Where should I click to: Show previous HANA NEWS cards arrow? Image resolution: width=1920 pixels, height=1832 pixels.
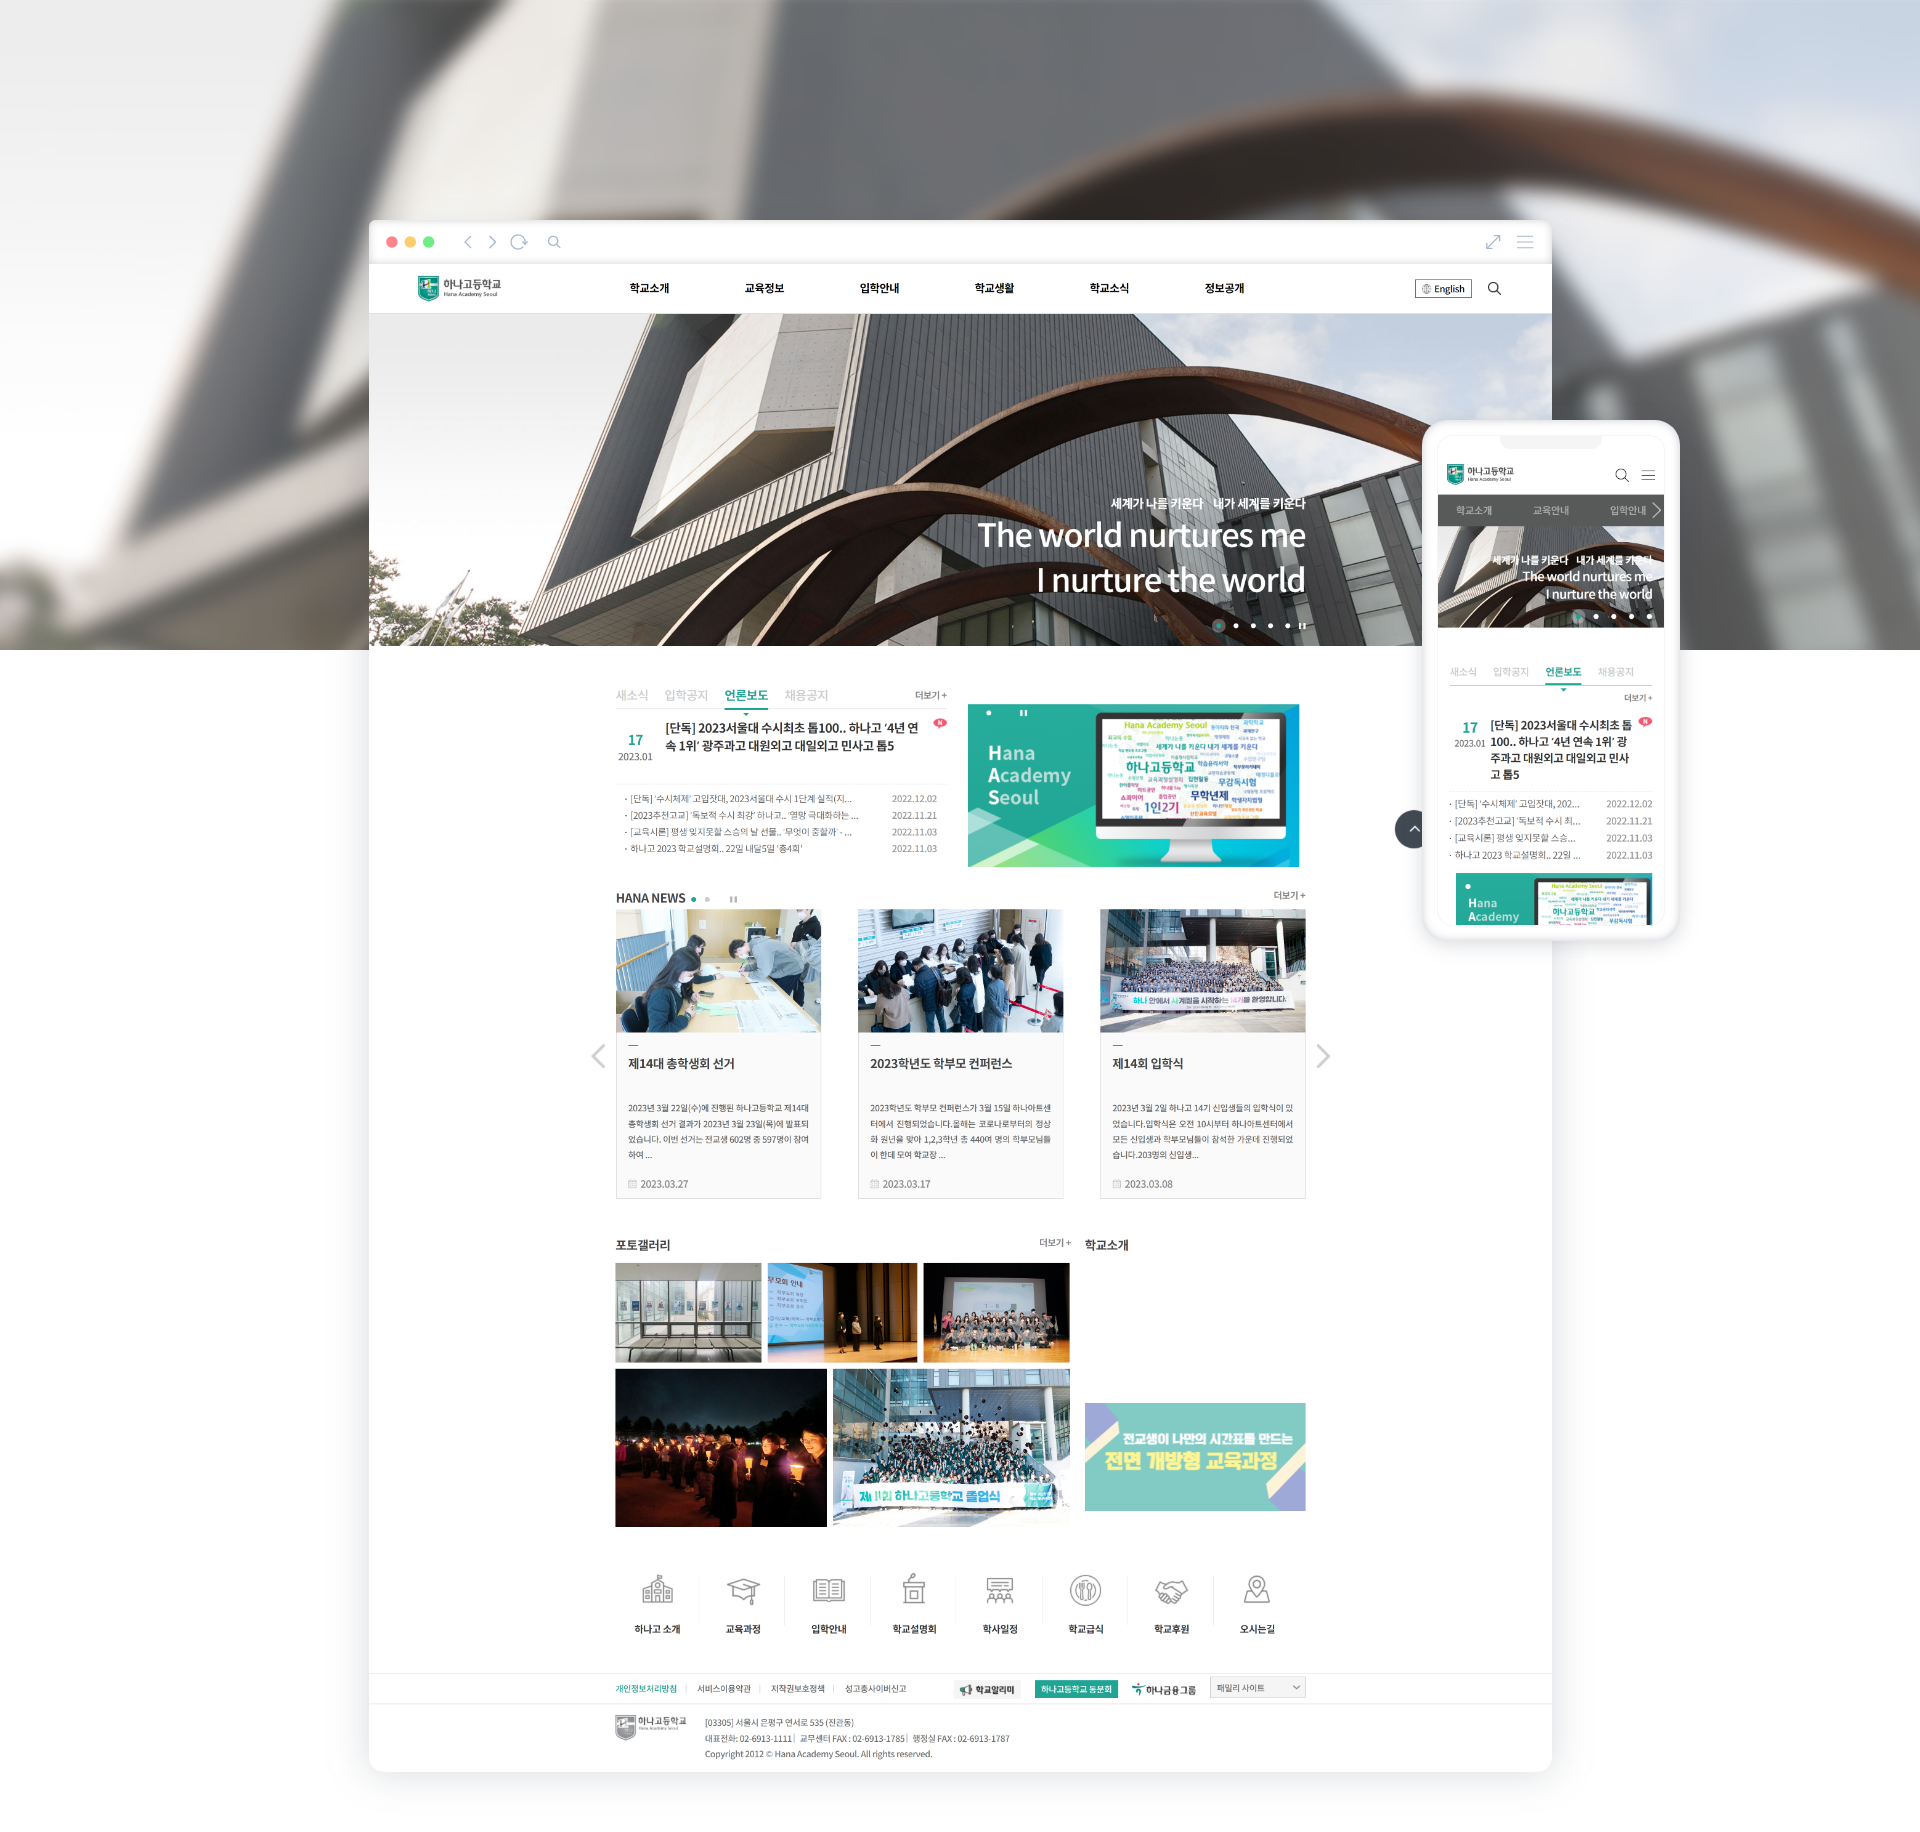point(598,1056)
